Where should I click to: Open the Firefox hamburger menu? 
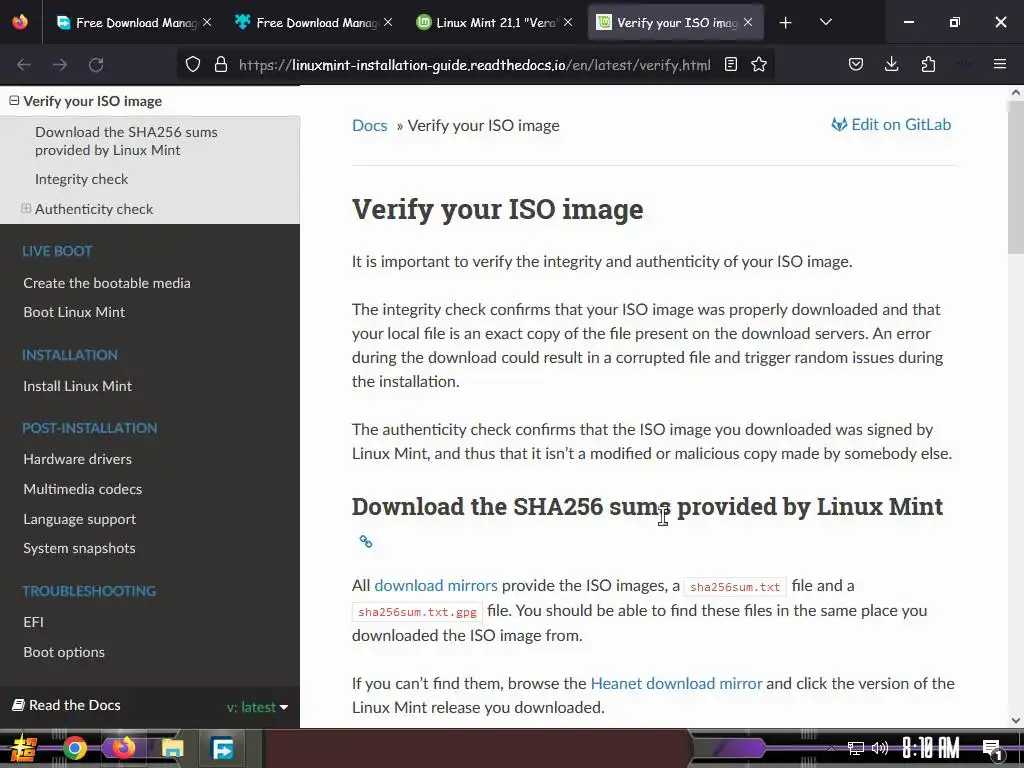[1000, 64]
